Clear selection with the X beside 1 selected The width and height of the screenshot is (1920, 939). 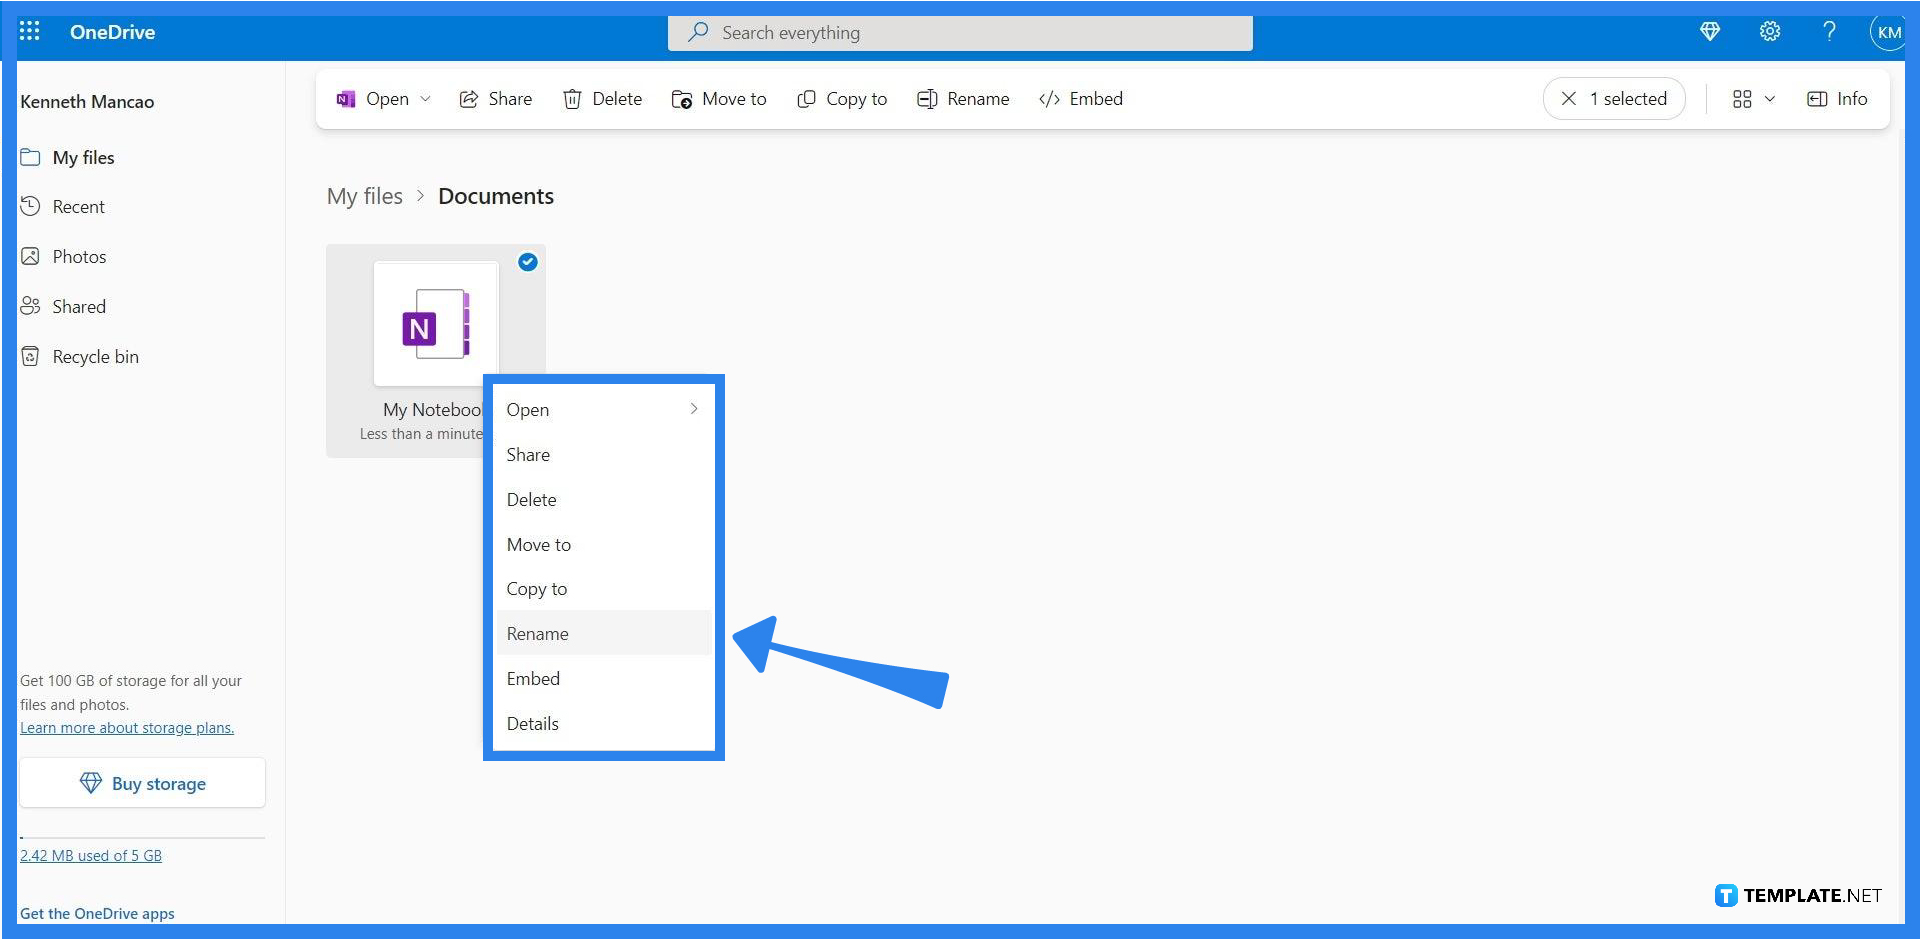pyautogui.click(x=1570, y=98)
